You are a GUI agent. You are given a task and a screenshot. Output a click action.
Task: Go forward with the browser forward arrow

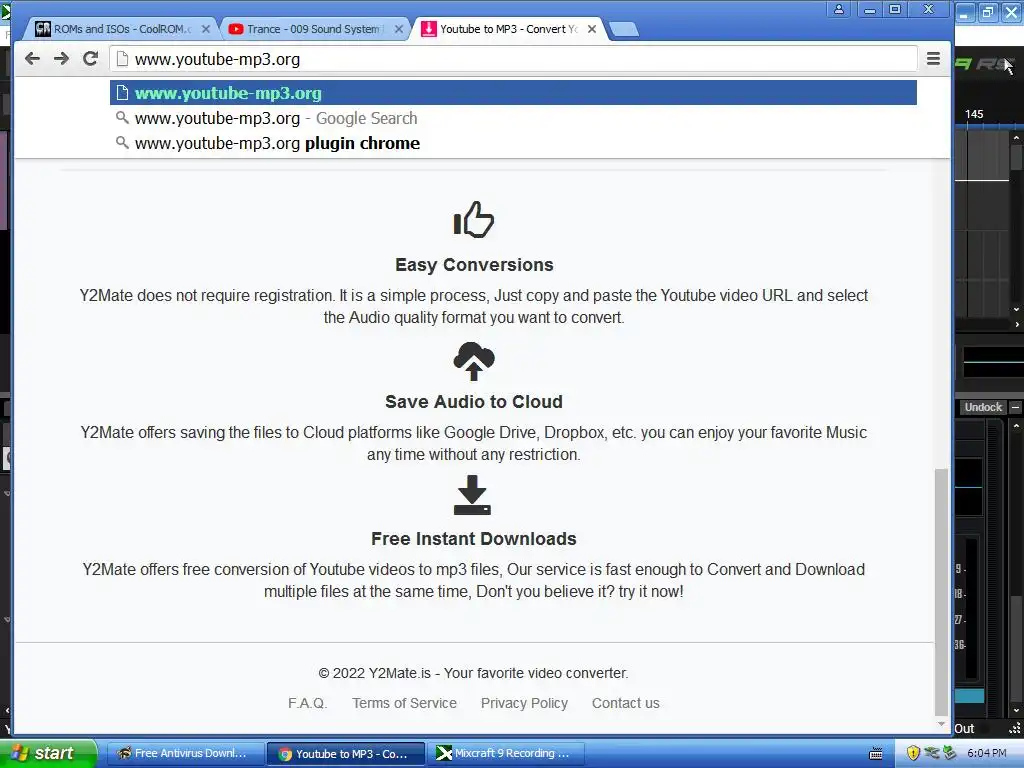coord(61,59)
